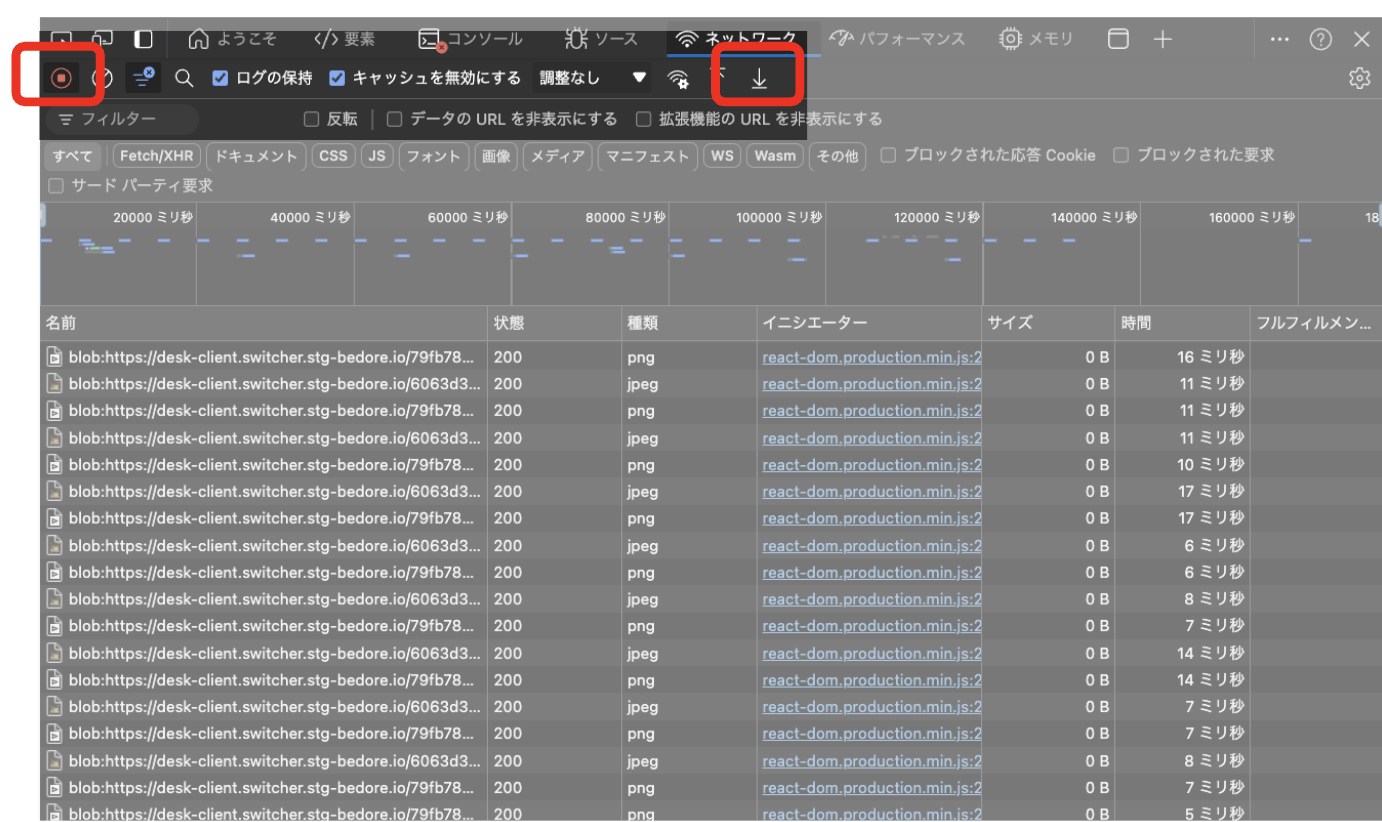Filter requests by WS
Screen dimensions: 1382x822
[x=721, y=156]
